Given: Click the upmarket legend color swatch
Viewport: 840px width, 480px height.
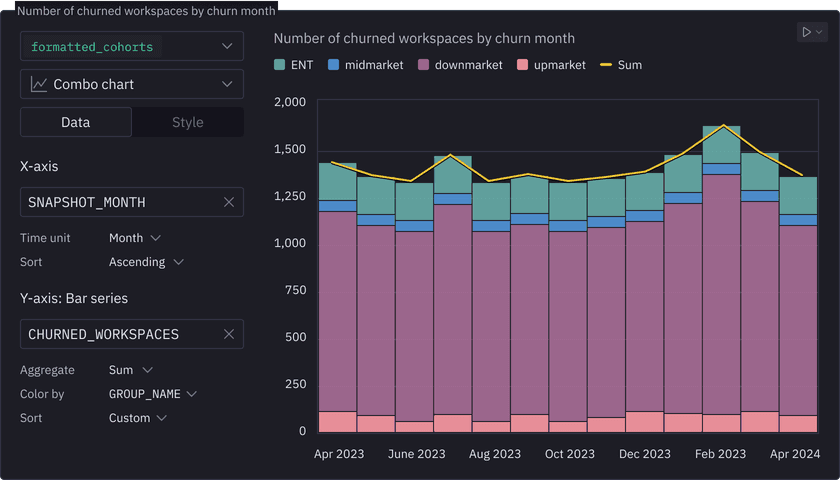Looking at the screenshot, I should pyautogui.click(x=522, y=65).
